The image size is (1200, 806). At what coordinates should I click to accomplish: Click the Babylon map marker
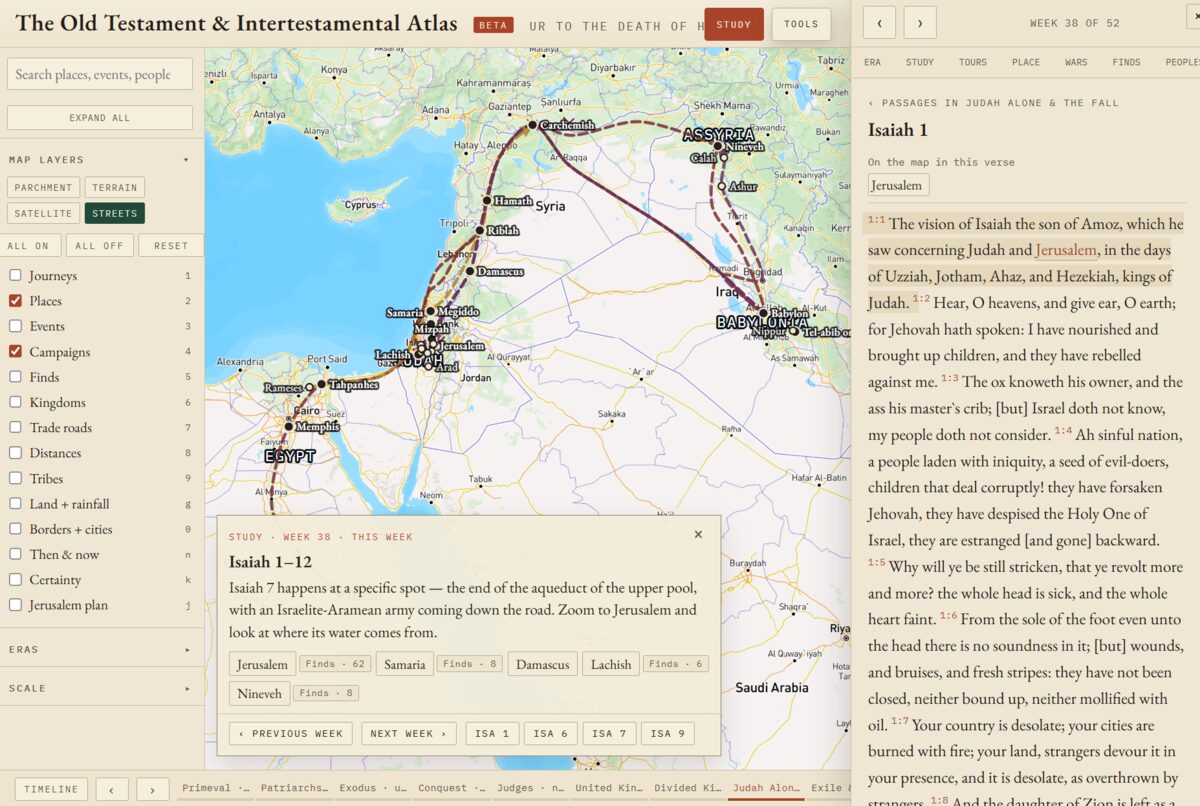[x=763, y=313]
